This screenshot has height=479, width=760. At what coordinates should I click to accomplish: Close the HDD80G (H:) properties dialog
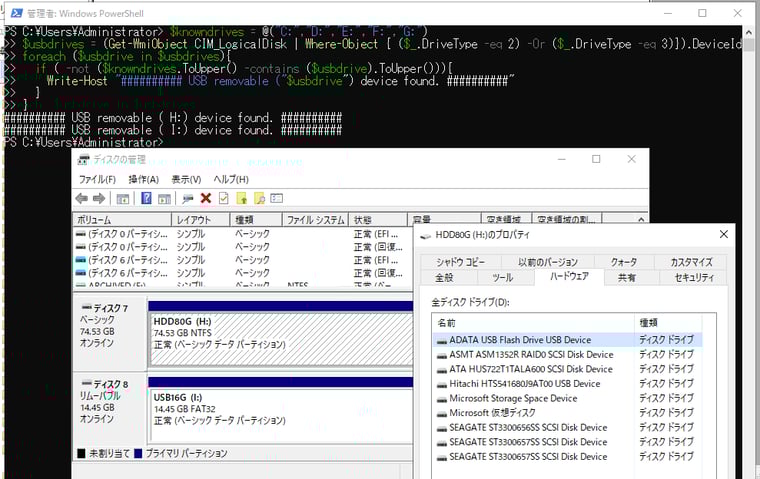click(724, 234)
